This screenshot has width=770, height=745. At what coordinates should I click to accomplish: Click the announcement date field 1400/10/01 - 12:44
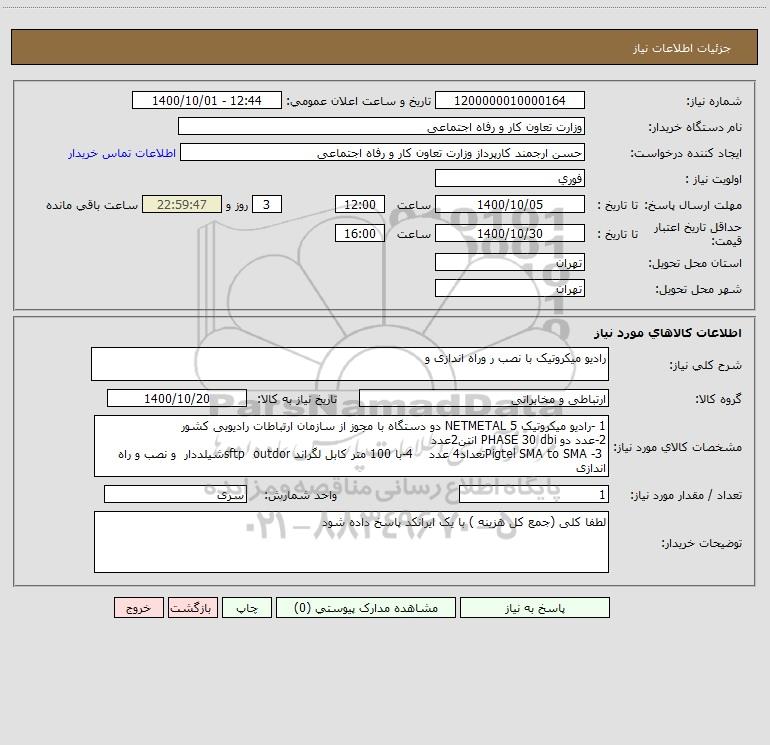click(207, 100)
